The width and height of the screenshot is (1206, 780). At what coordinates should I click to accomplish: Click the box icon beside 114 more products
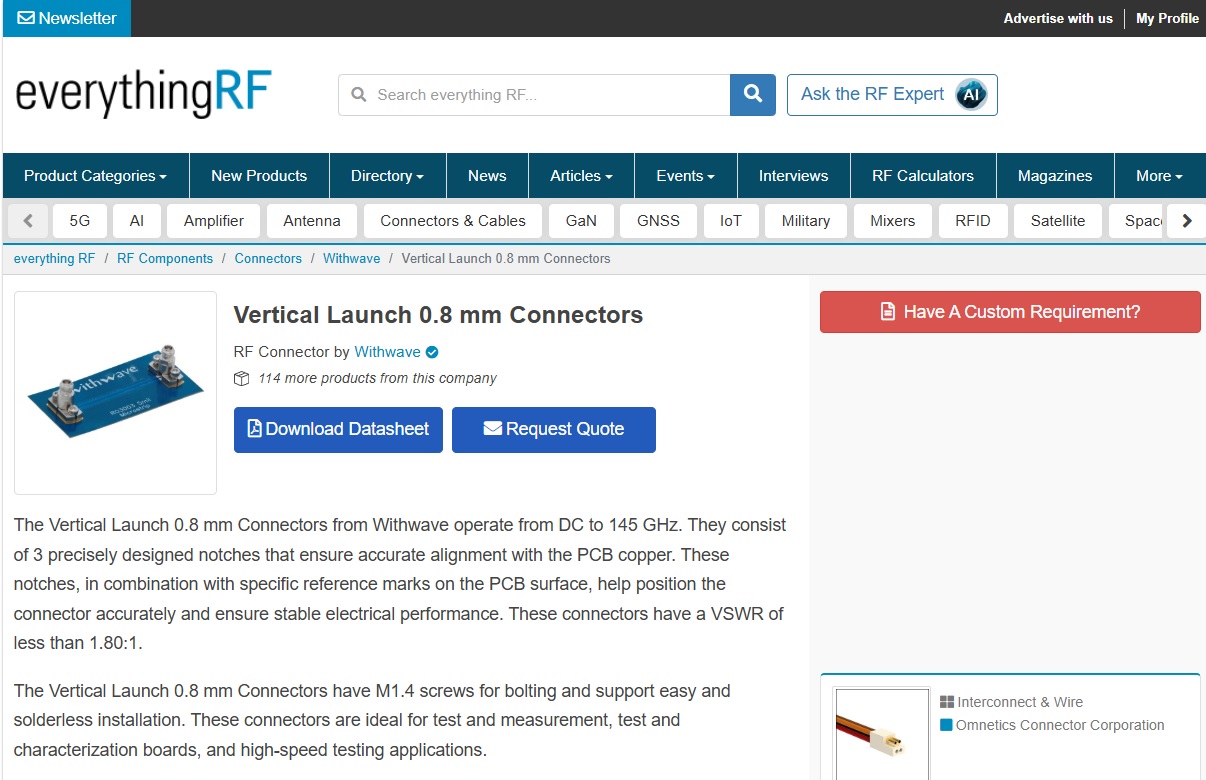click(x=241, y=379)
